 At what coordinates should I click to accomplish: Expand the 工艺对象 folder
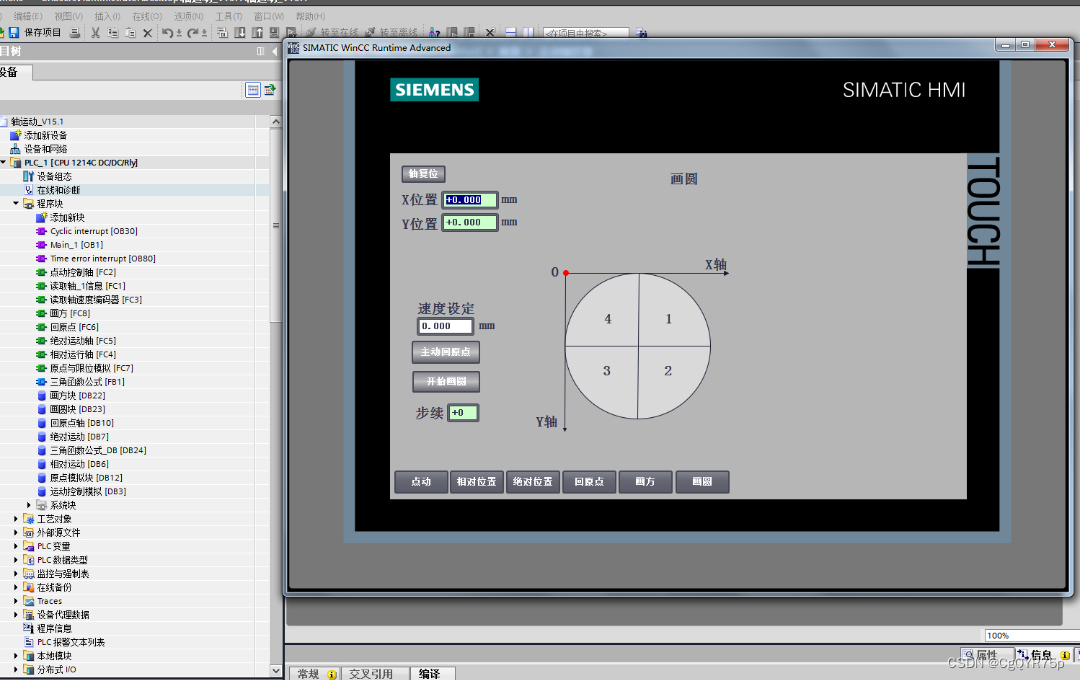click(x=16, y=519)
